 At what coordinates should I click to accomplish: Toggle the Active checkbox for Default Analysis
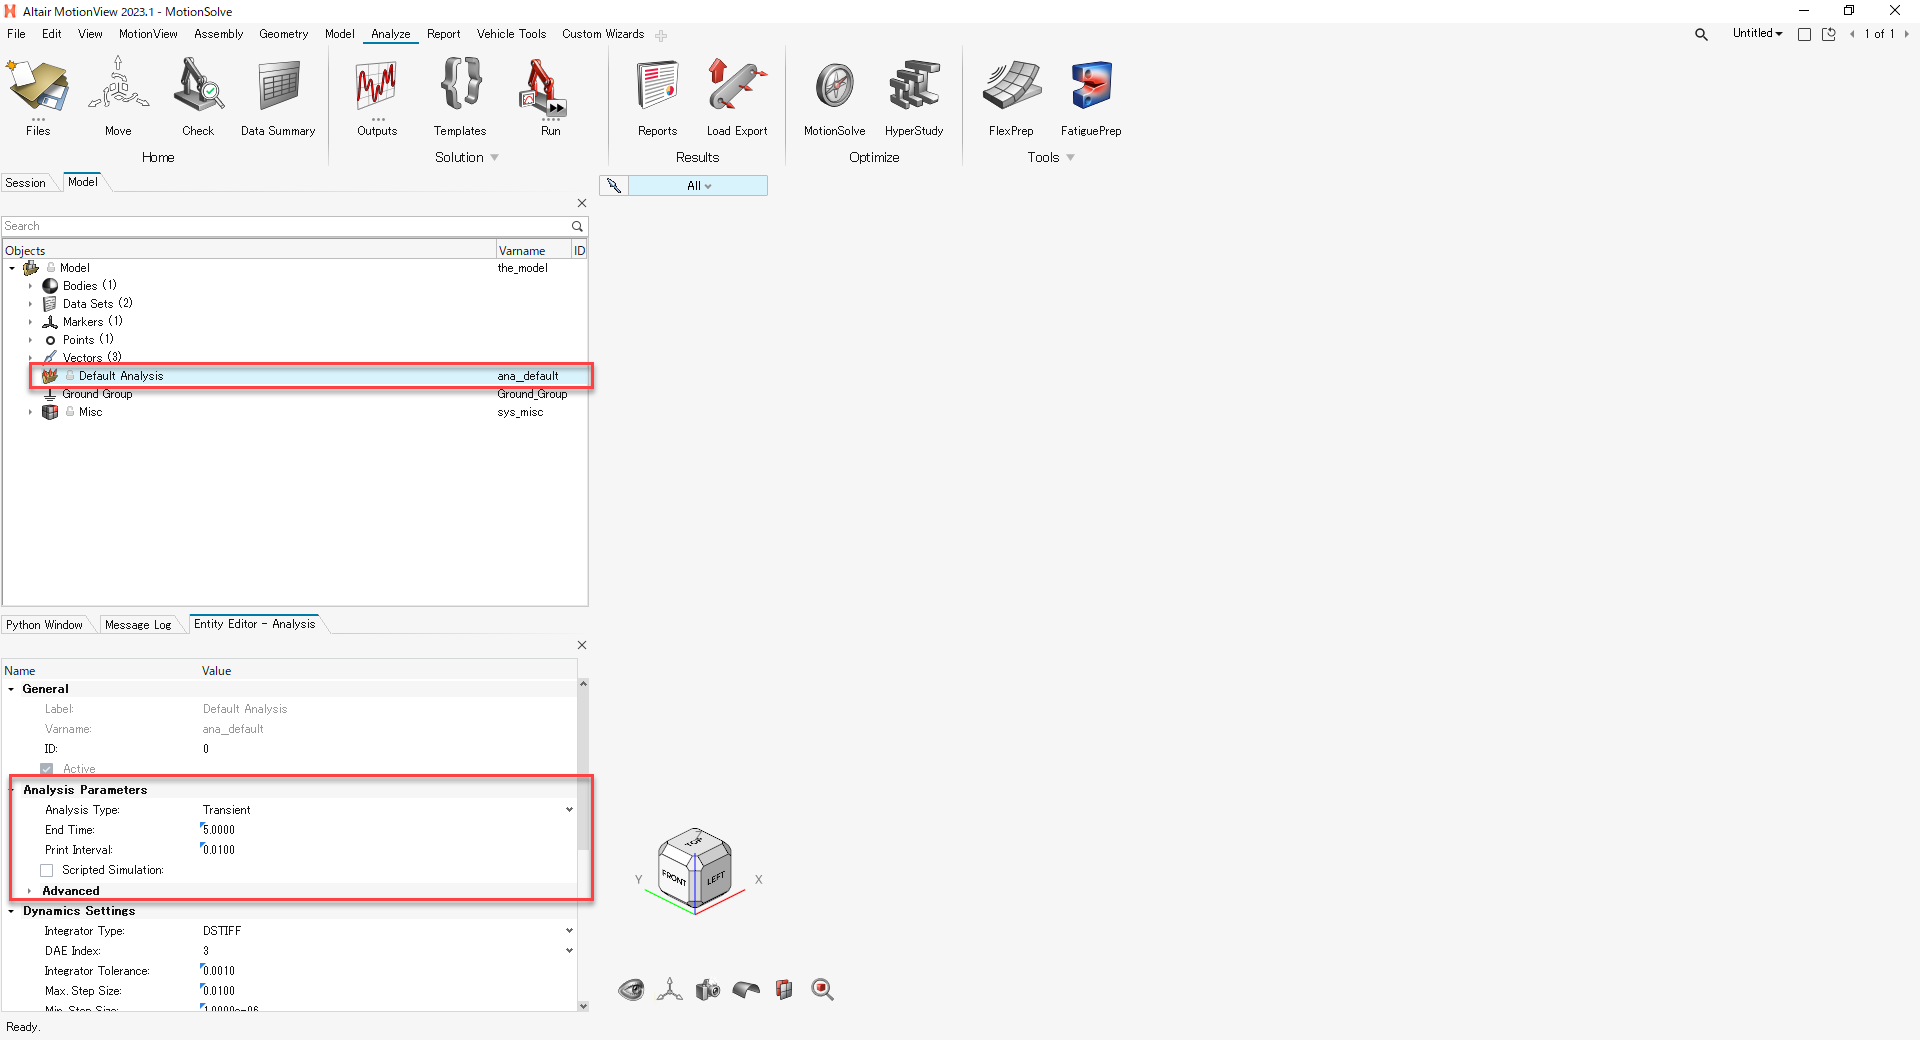pyautogui.click(x=46, y=768)
